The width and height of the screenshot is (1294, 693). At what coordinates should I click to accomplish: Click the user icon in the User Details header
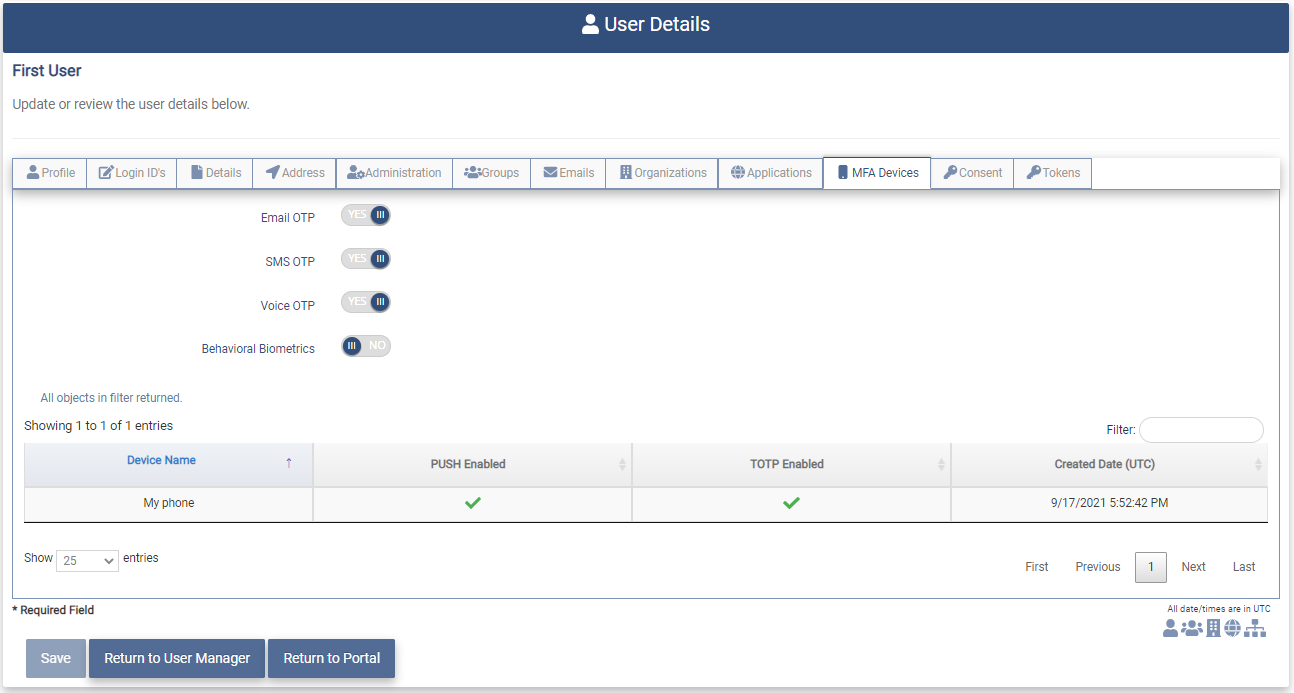(590, 24)
